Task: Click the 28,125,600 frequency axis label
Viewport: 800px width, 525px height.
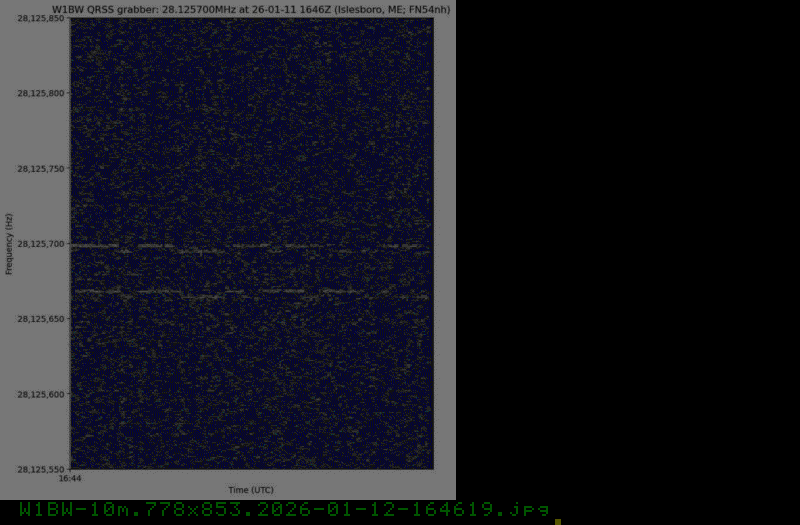Action: pyautogui.click(x=41, y=394)
